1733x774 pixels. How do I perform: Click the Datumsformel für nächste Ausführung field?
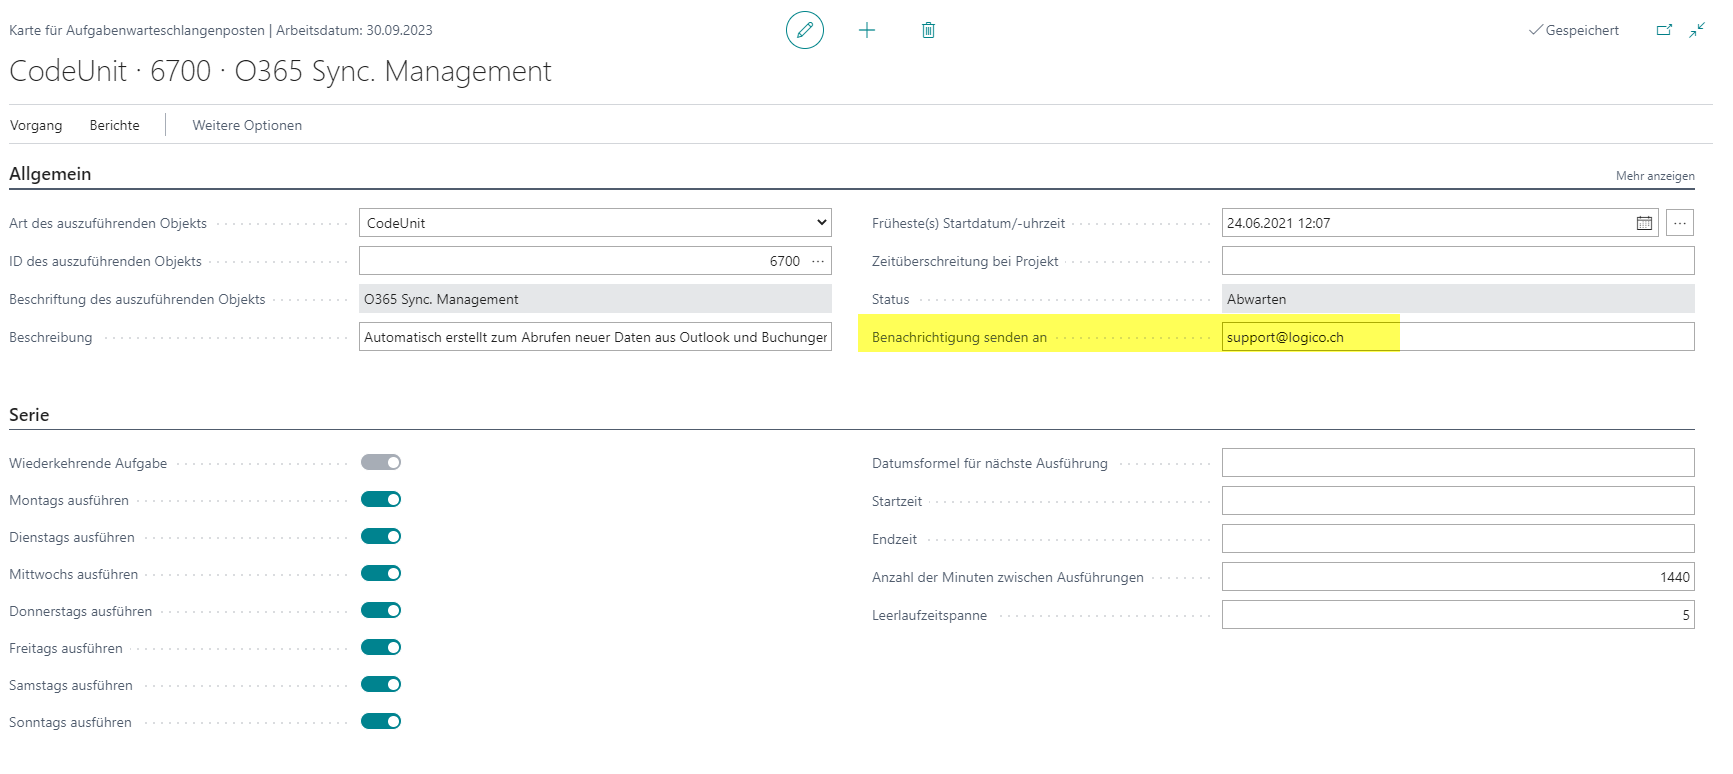pos(1458,463)
